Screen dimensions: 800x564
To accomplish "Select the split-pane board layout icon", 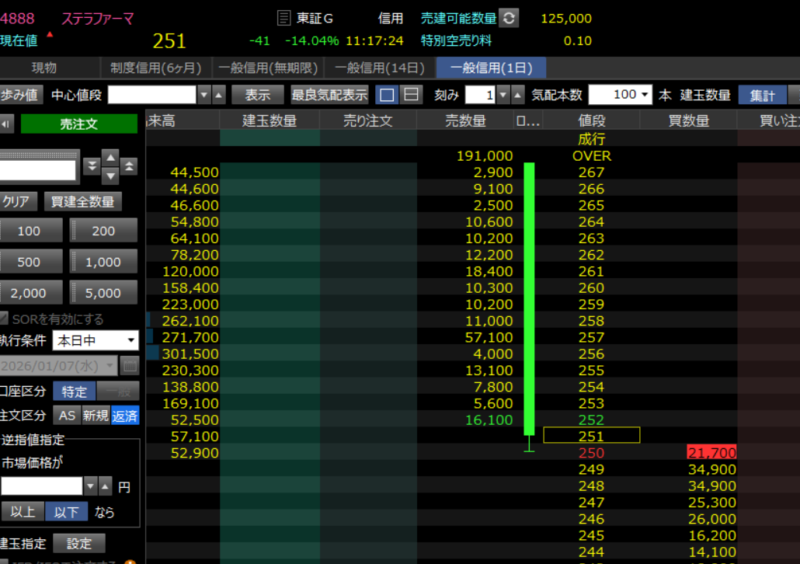I will (x=411, y=95).
